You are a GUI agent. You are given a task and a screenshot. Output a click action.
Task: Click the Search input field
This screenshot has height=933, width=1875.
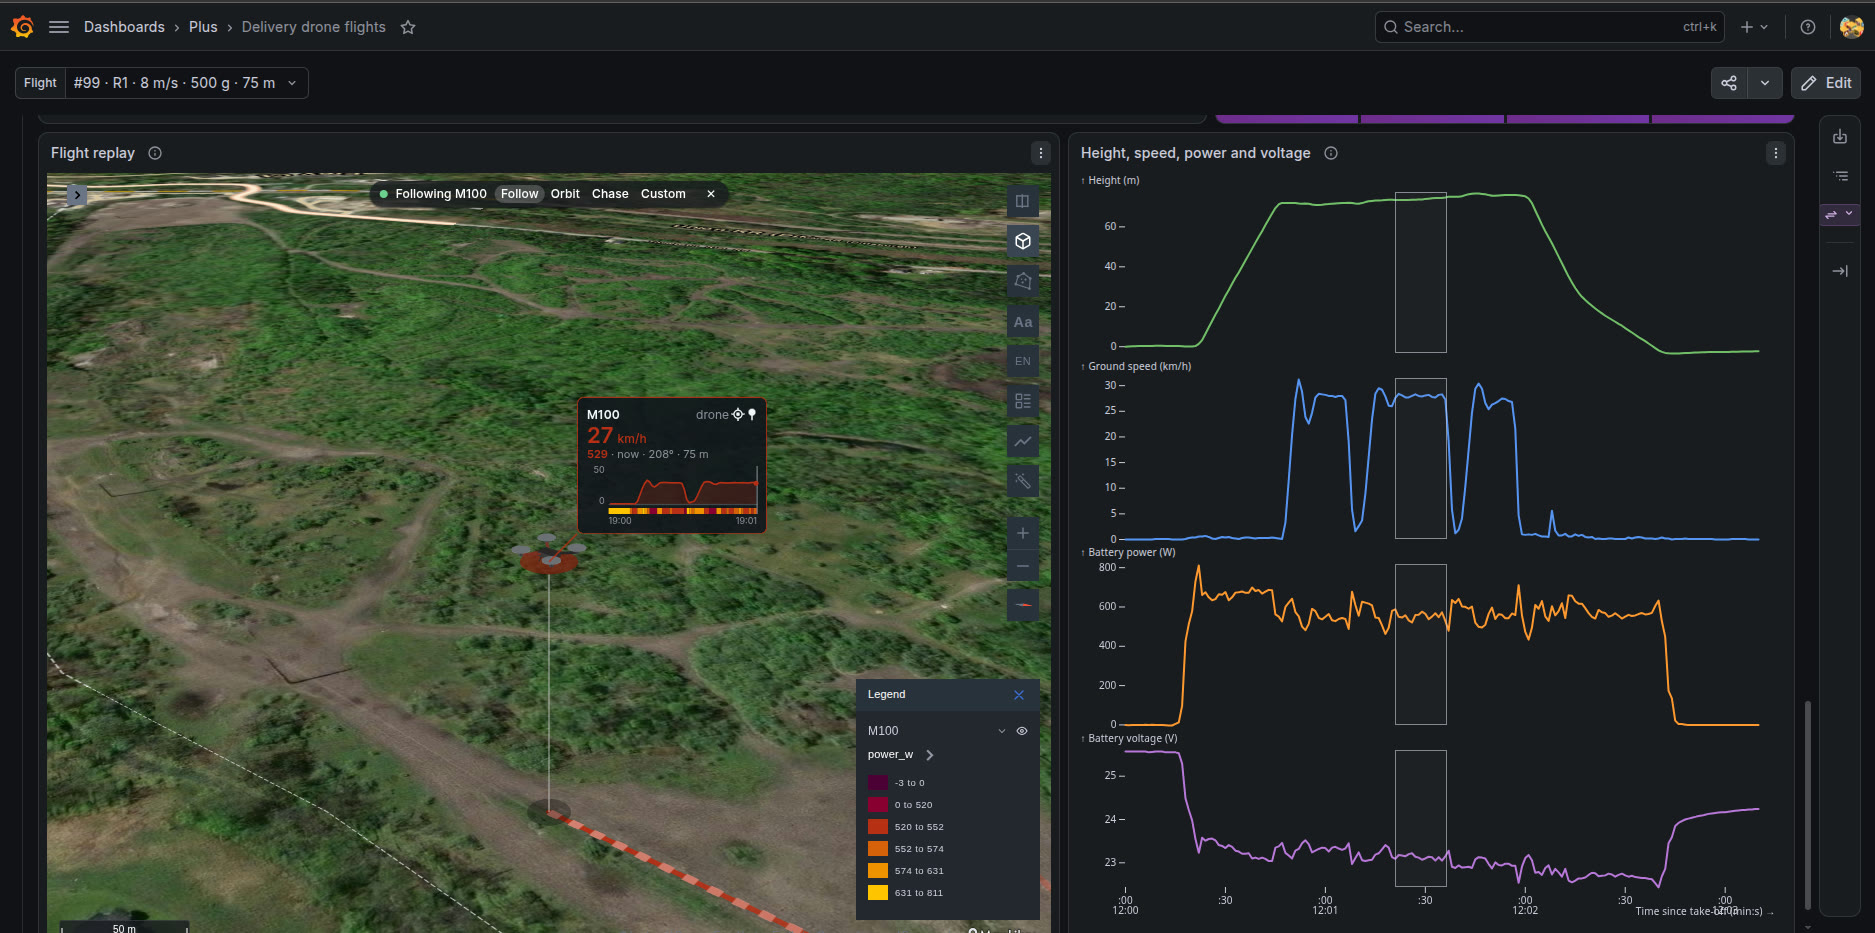coord(1549,27)
